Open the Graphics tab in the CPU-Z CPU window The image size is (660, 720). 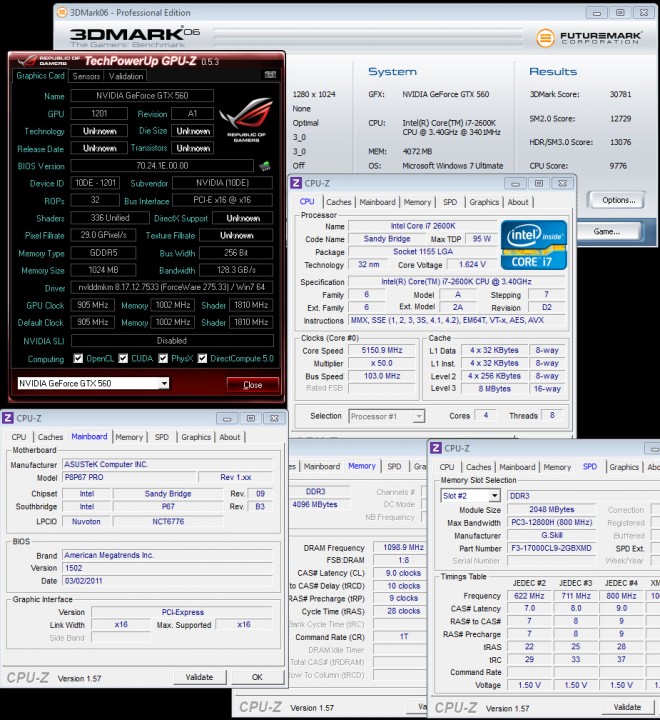pyautogui.click(x=484, y=202)
